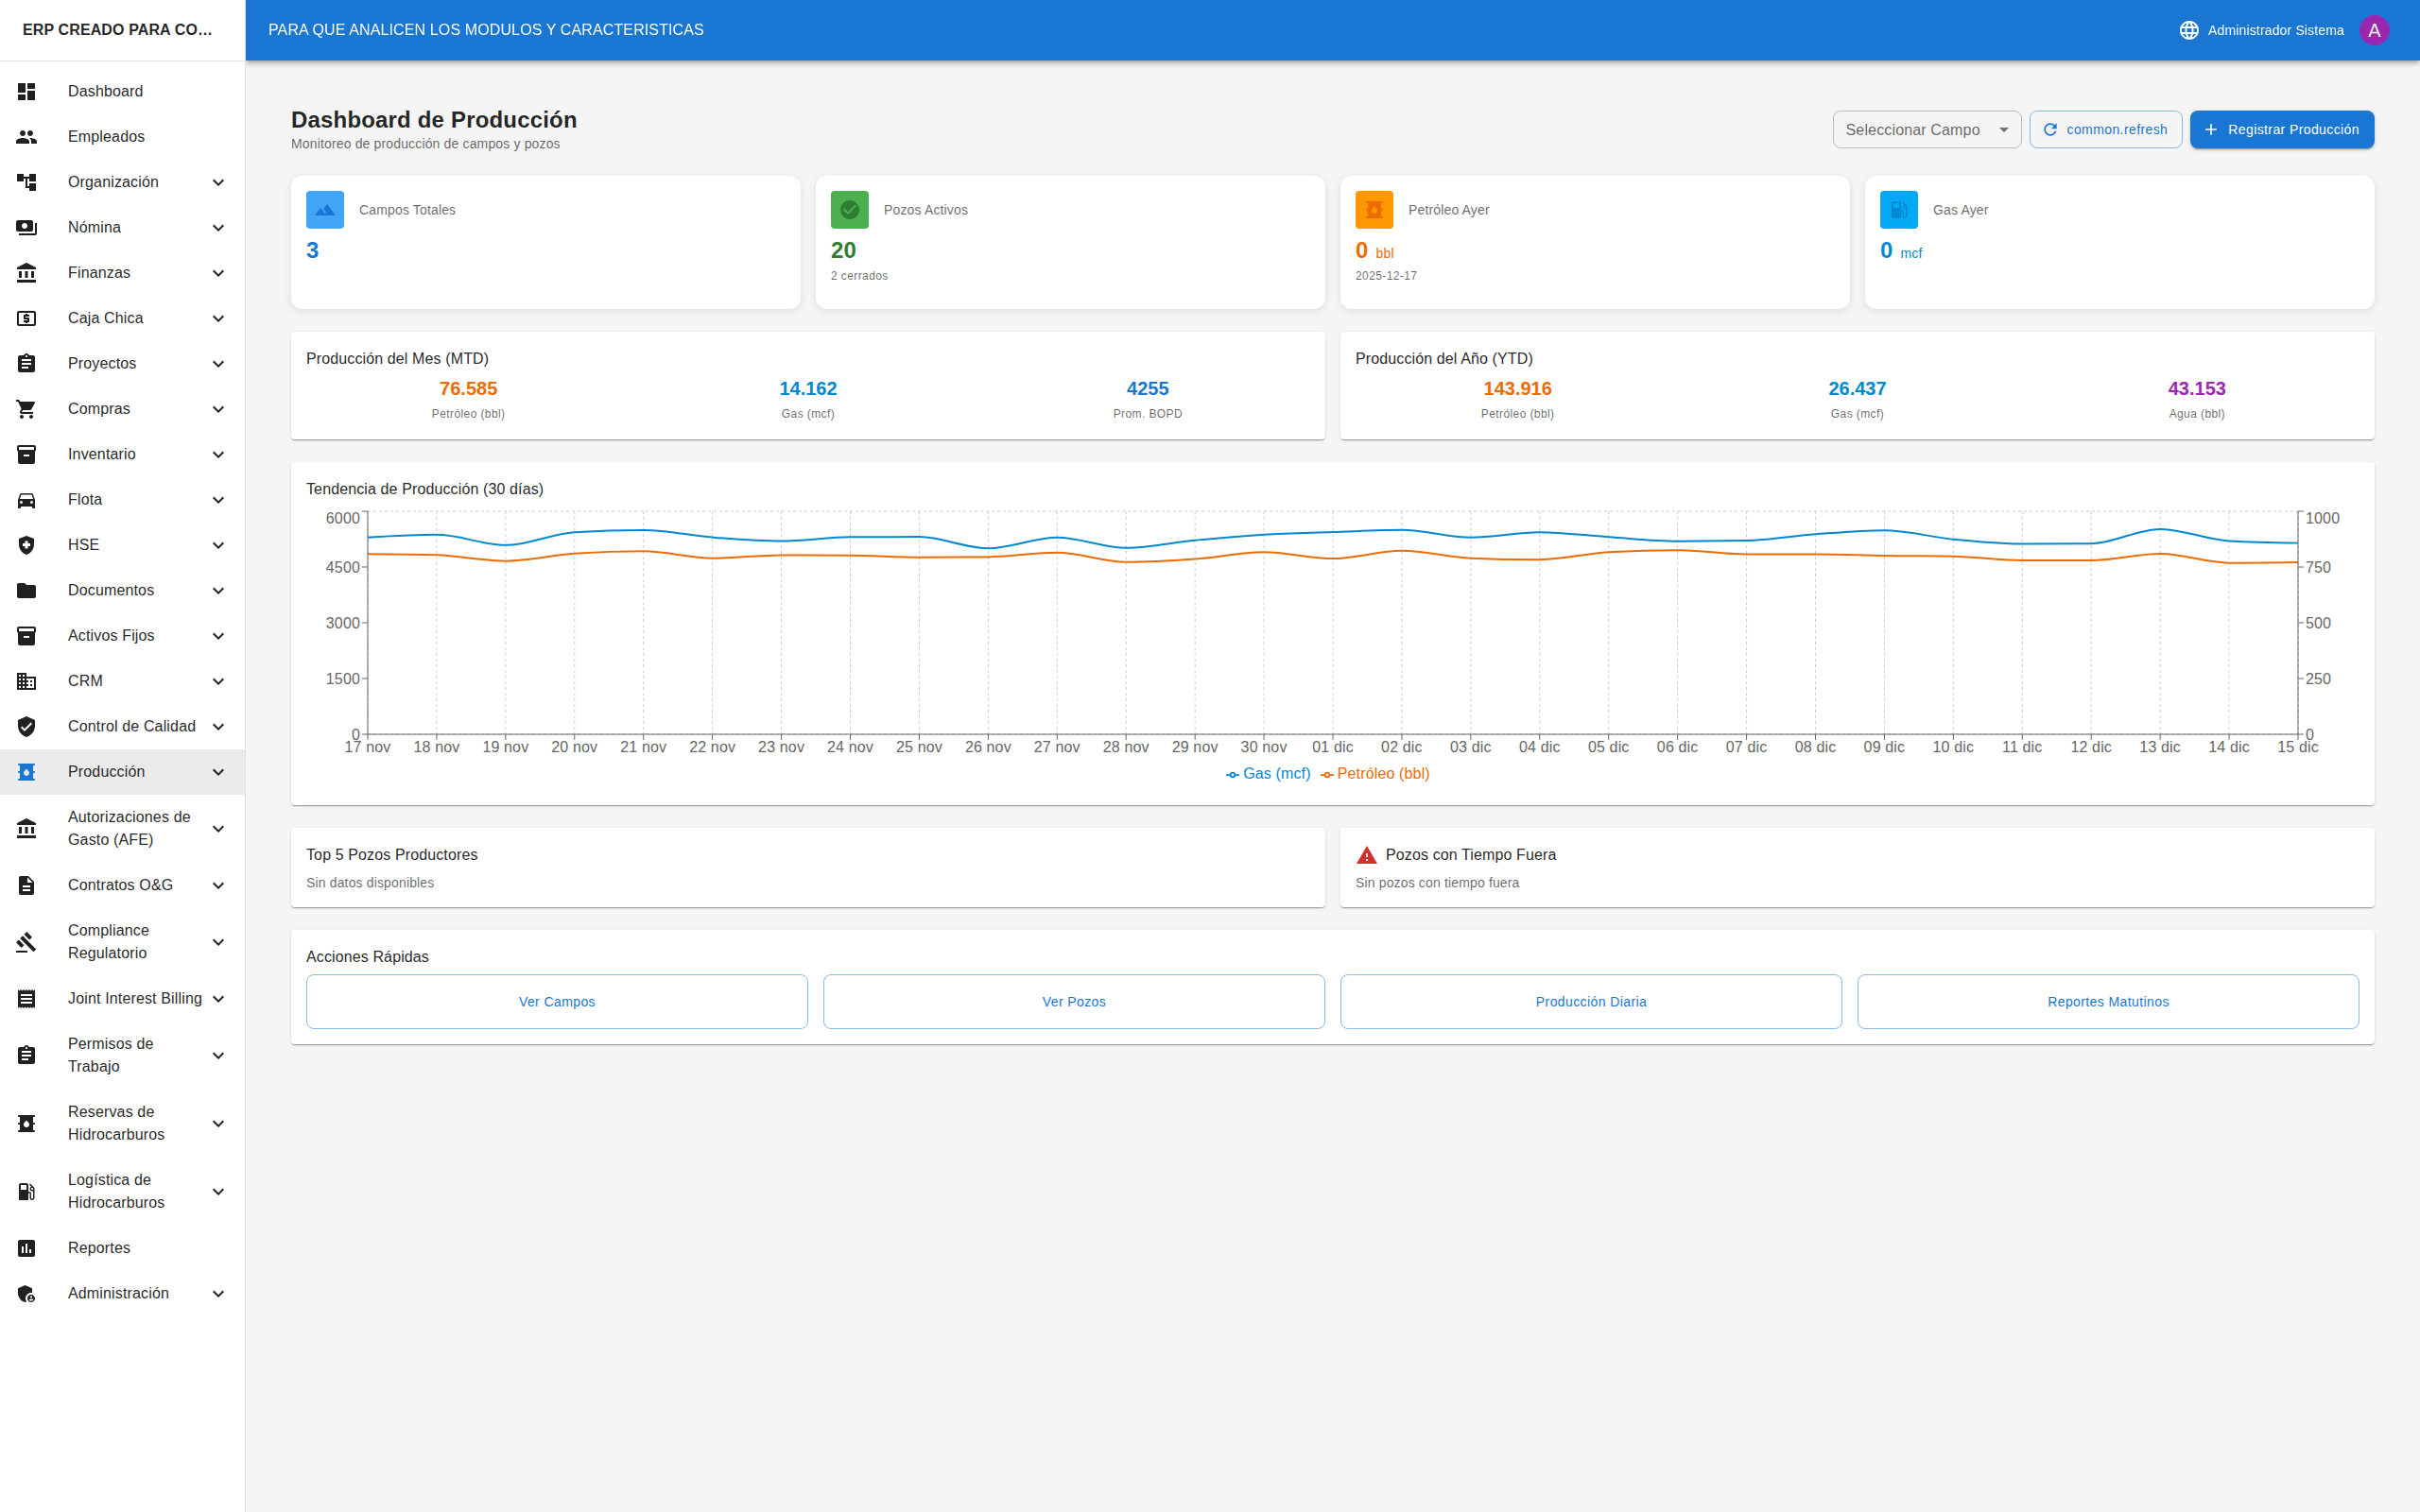2420x1512 pixels.
Task: Select the Dashboard icon in sidebar
Action: [x=26, y=91]
